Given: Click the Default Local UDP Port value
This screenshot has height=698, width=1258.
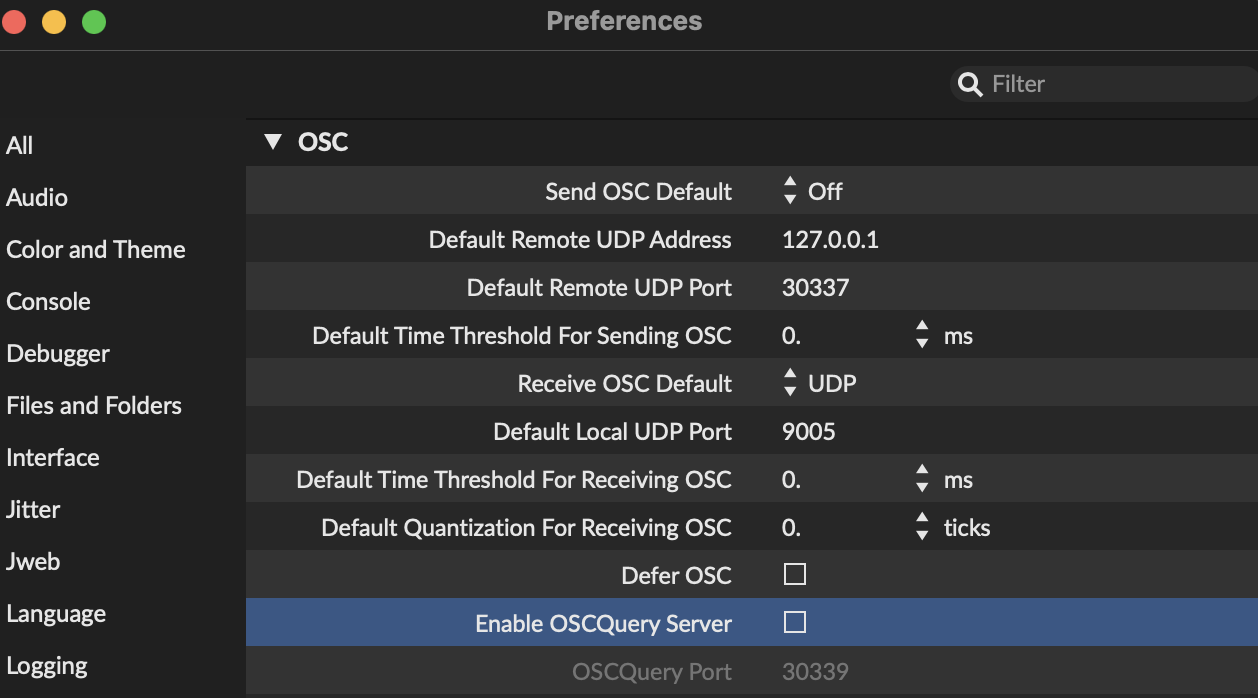Looking at the screenshot, I should [808, 432].
